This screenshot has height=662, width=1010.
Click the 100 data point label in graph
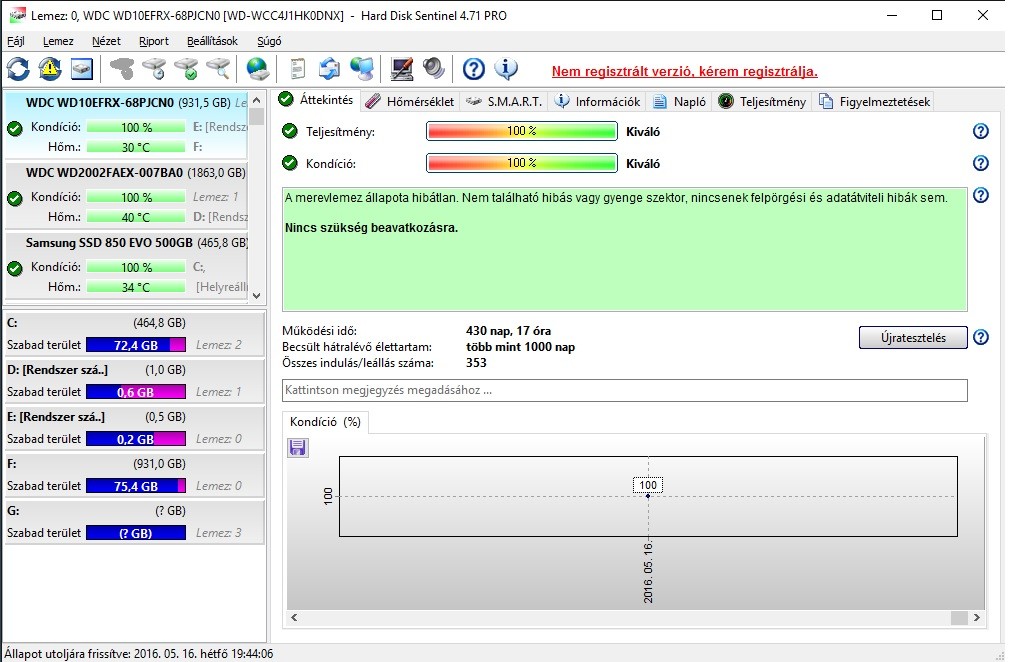click(648, 485)
